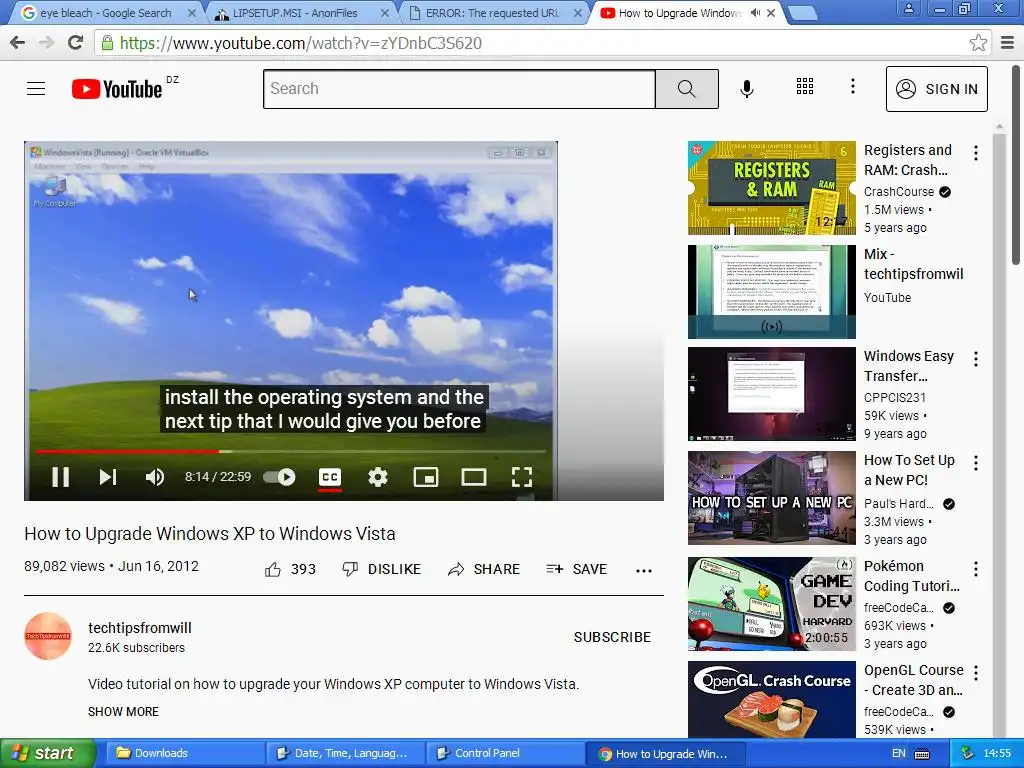The image size is (1024, 768).
Task: SUBSCRIBE to techtipsfromwill
Action: [612, 637]
